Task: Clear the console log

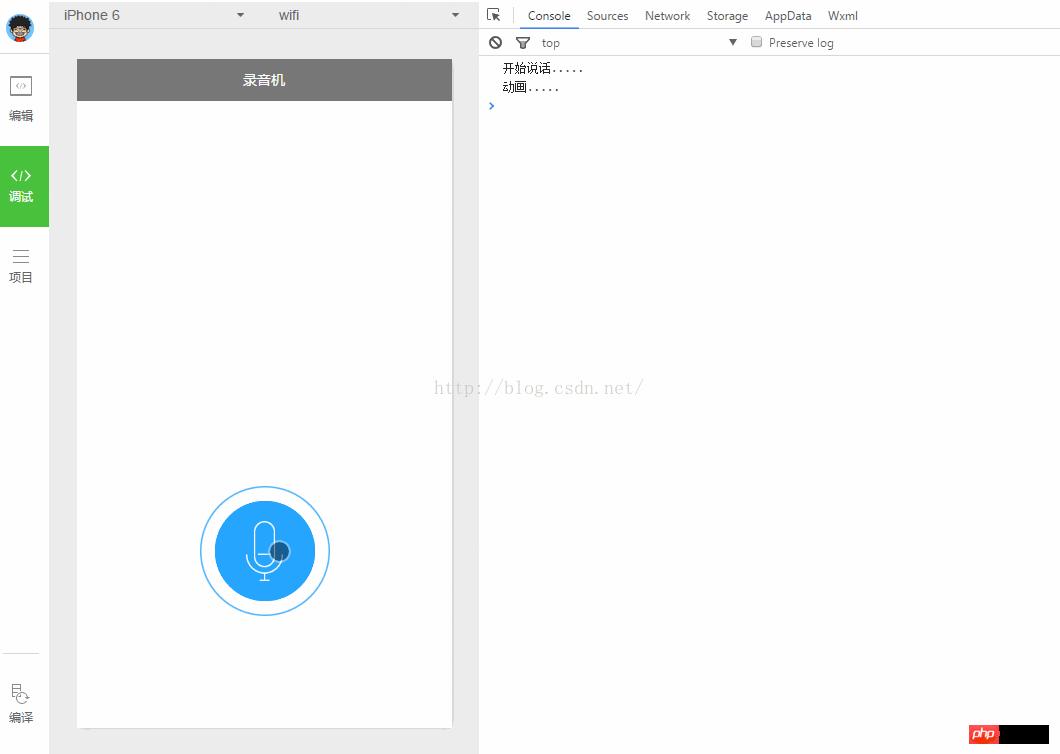Action: click(x=495, y=43)
